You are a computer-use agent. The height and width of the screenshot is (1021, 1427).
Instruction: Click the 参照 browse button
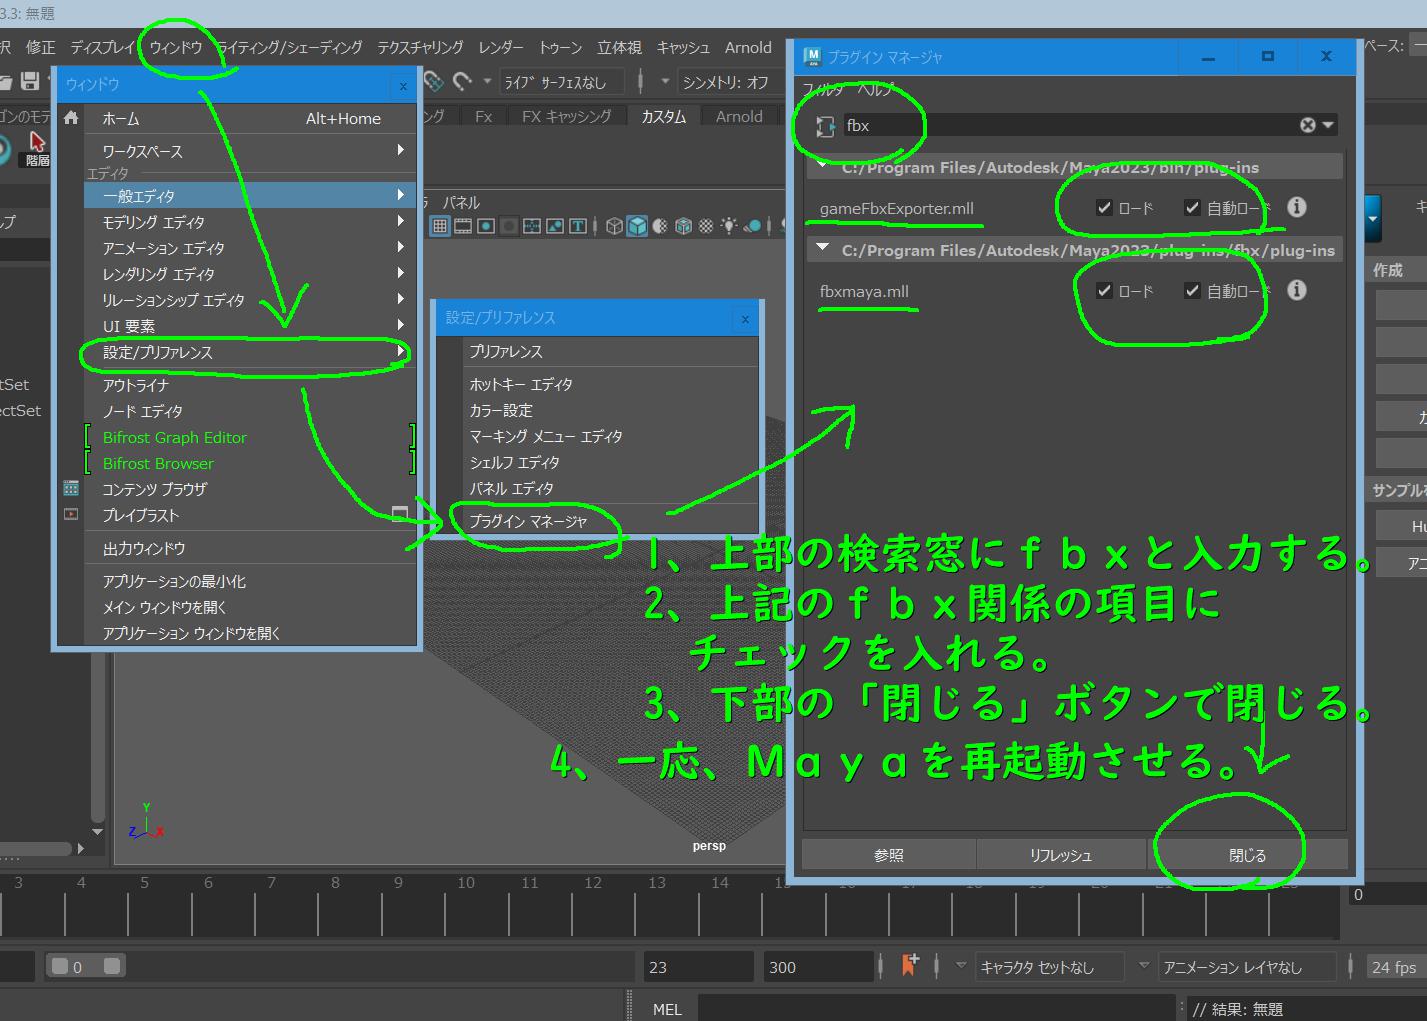click(888, 855)
